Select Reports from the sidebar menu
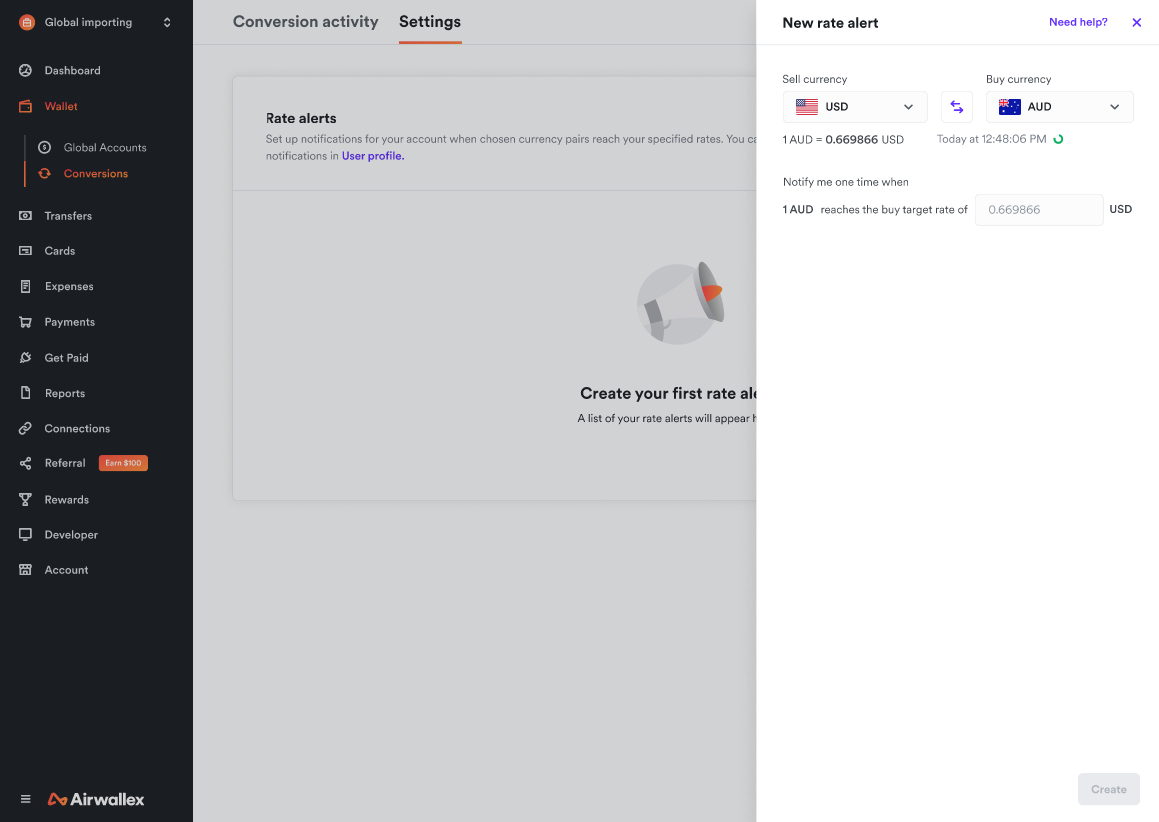 pyautogui.click(x=65, y=394)
